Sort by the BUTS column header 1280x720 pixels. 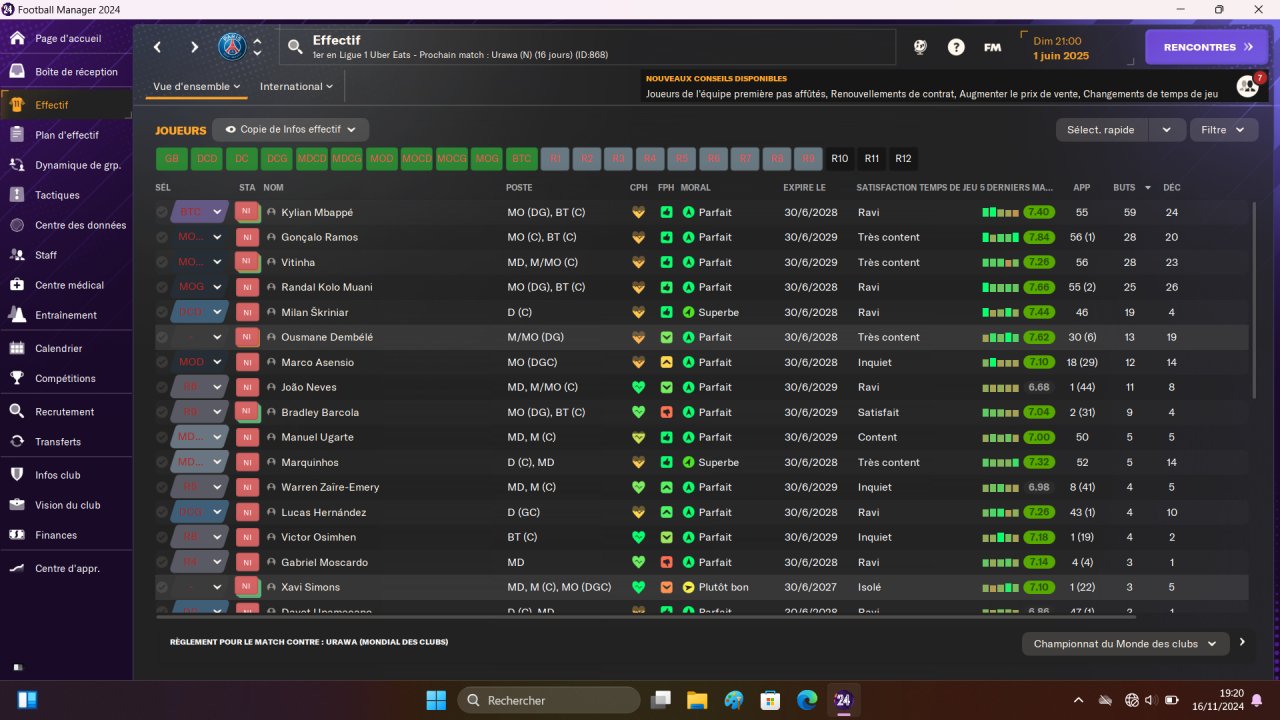pos(1125,188)
